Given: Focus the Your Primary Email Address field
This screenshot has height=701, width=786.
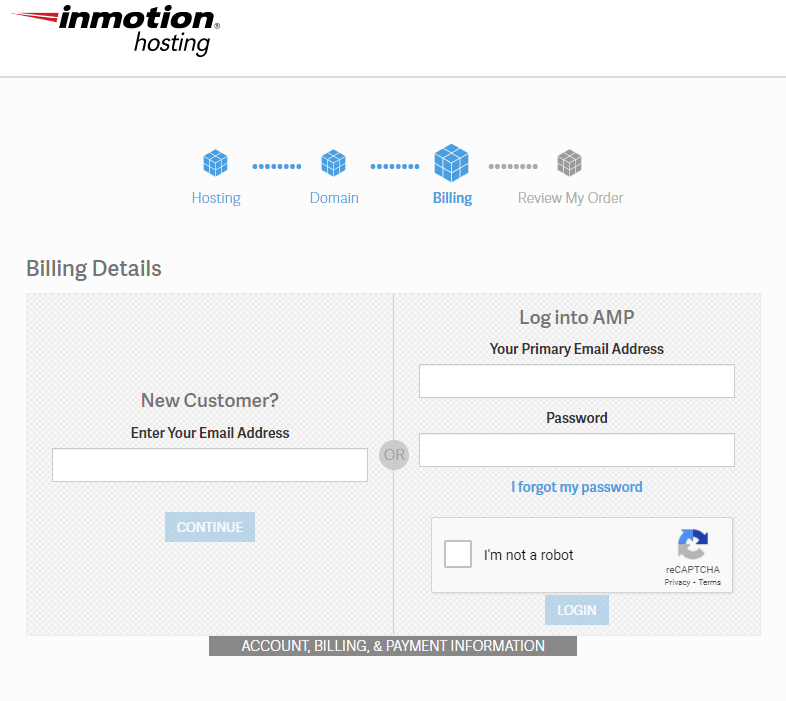Looking at the screenshot, I should [577, 381].
